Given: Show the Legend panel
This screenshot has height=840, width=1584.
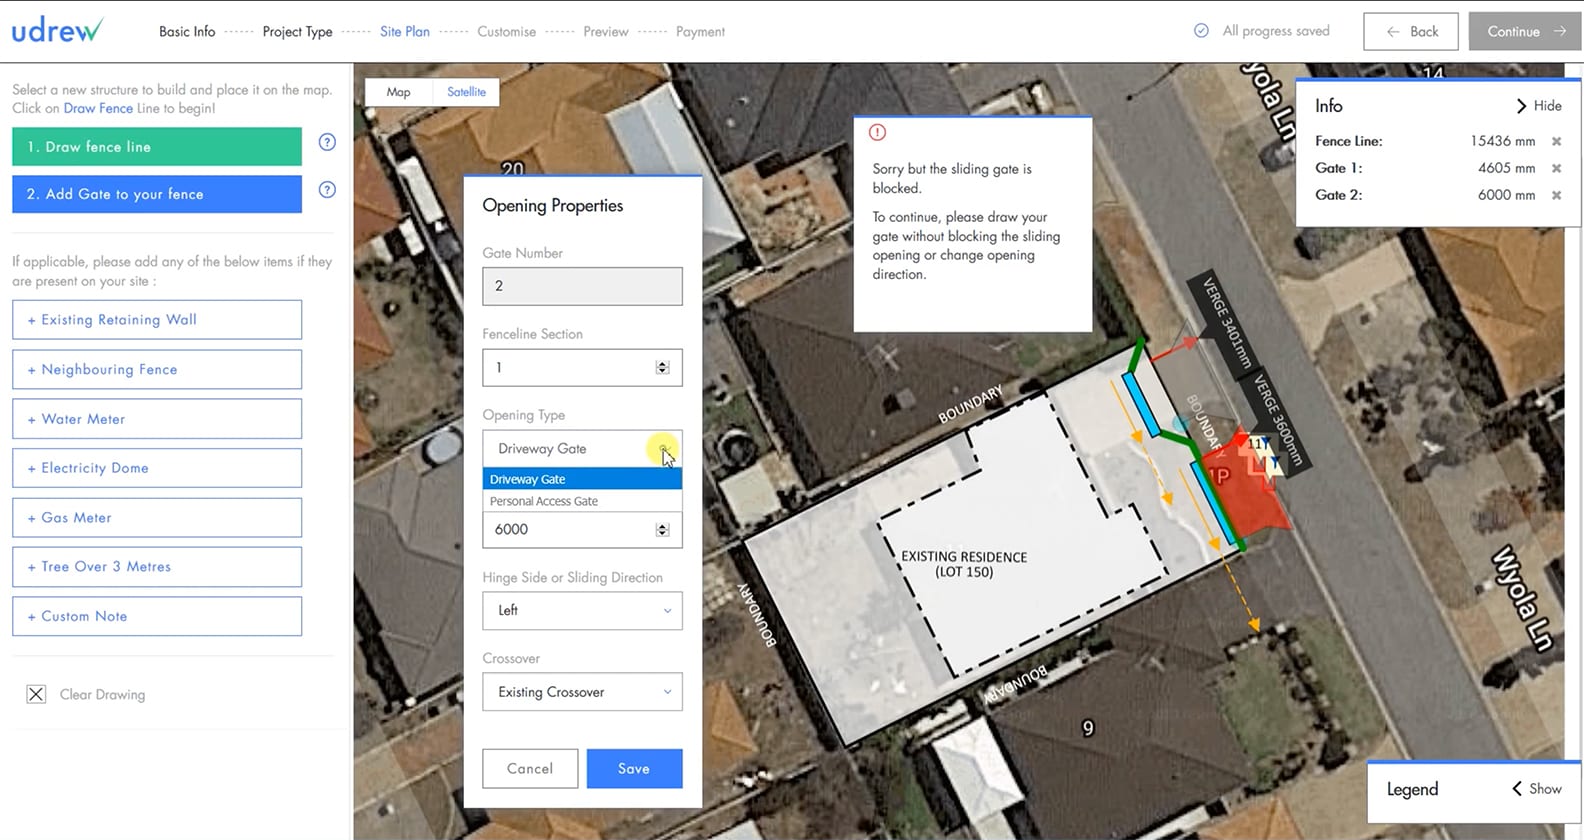Looking at the screenshot, I should (x=1536, y=789).
